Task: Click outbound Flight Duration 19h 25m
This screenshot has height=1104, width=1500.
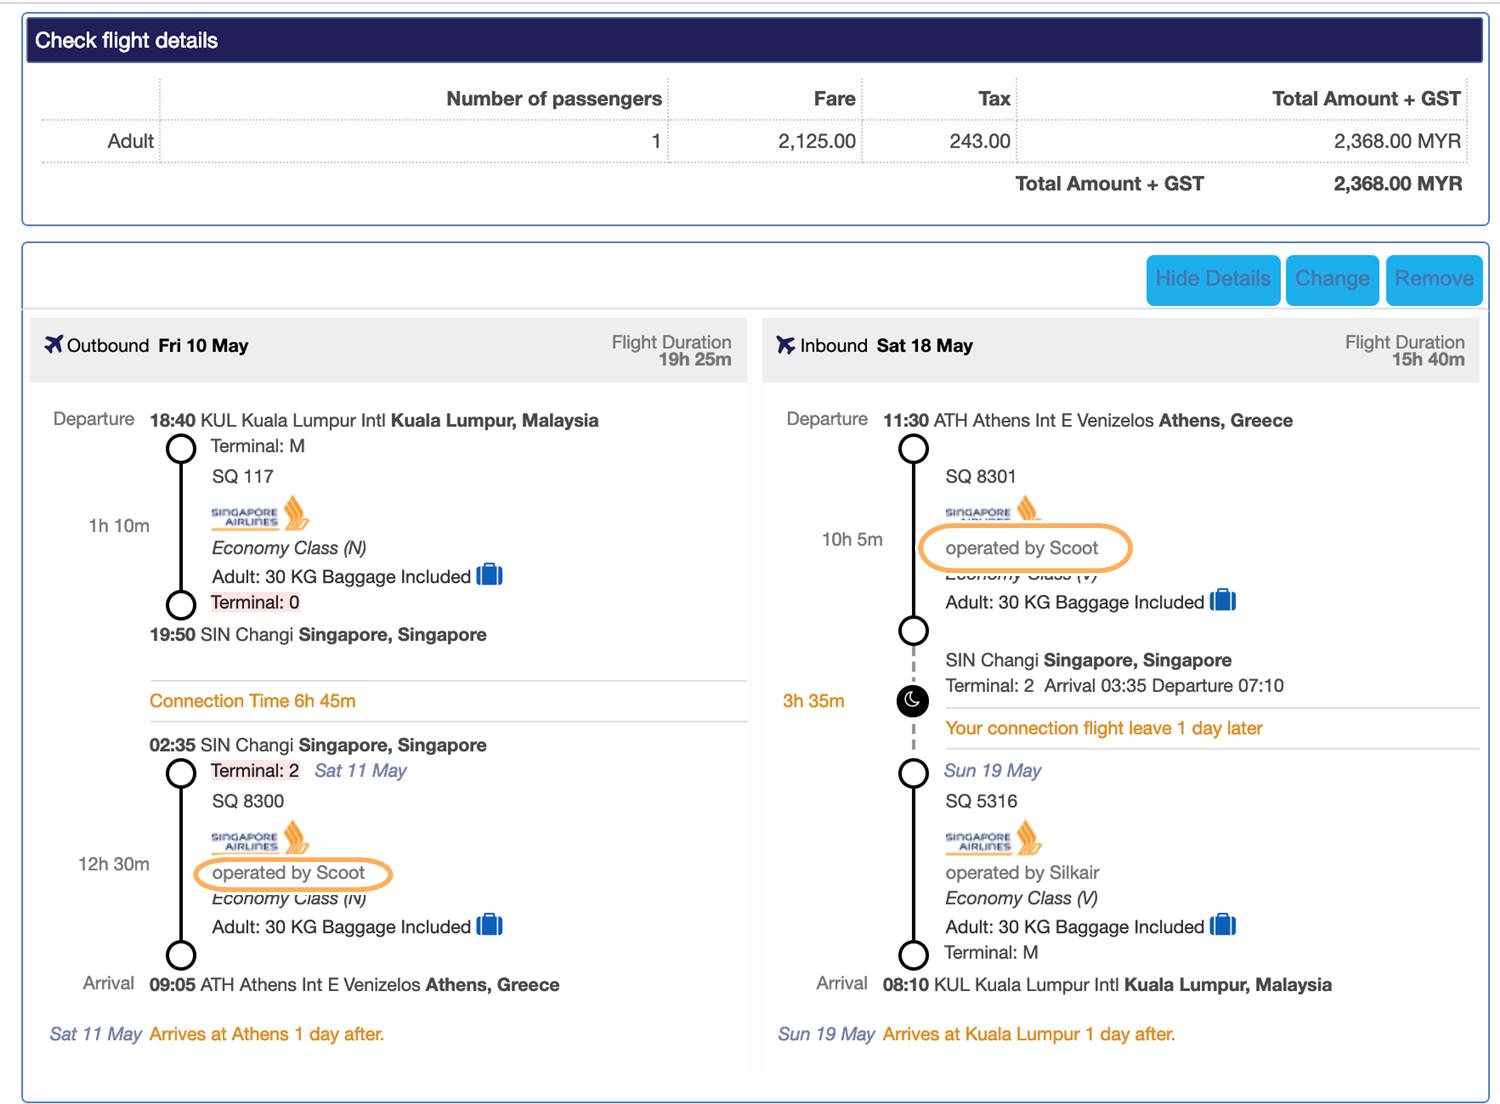Action: coord(671,350)
